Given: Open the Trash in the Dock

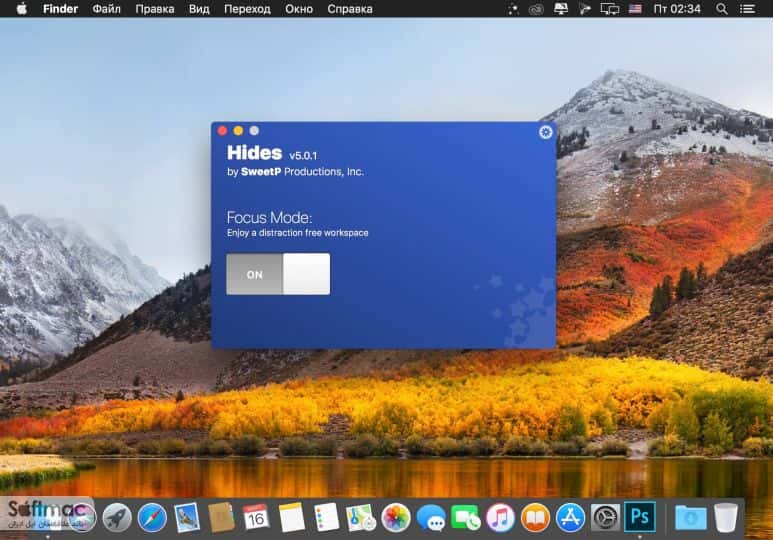Looking at the screenshot, I should pyautogui.click(x=726, y=517).
